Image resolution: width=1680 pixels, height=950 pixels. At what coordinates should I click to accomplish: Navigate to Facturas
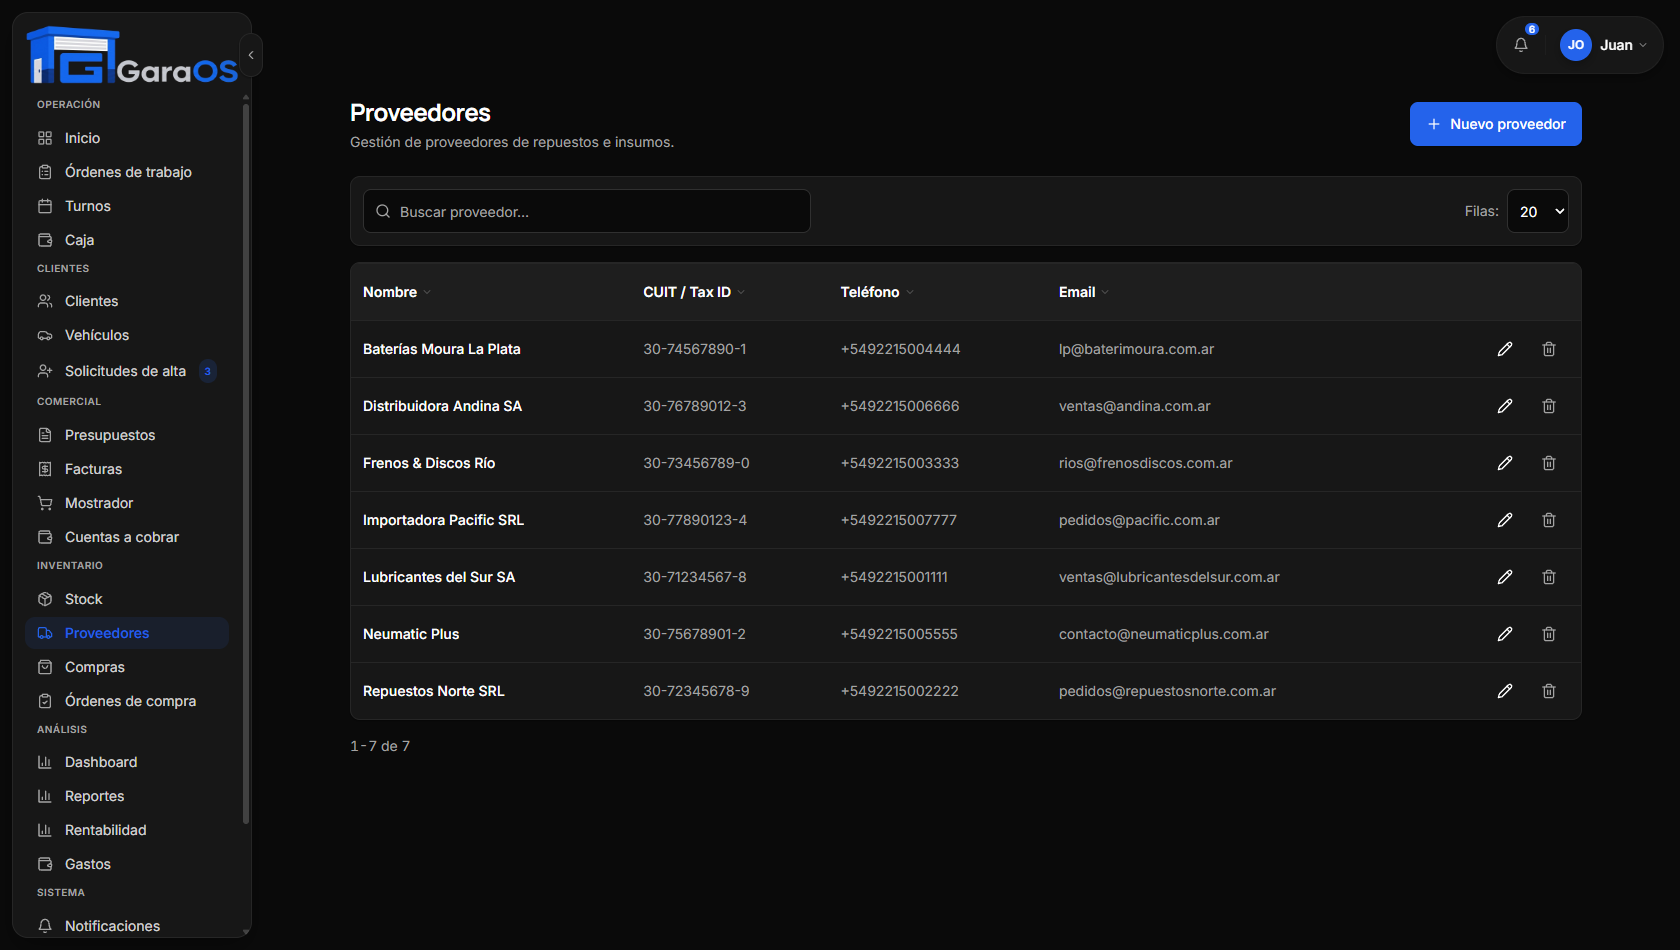click(127, 469)
